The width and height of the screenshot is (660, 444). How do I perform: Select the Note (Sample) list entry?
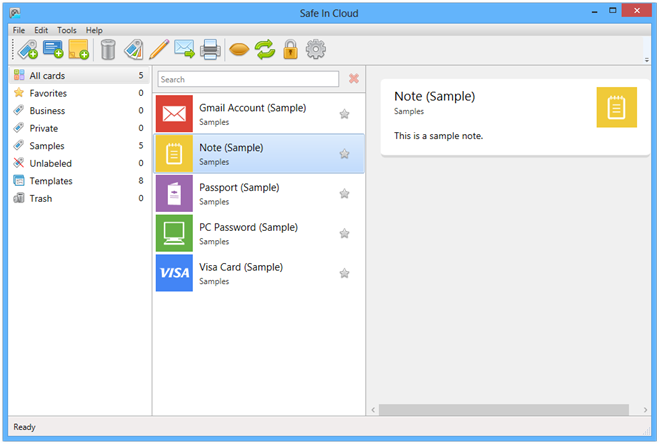[259, 154]
